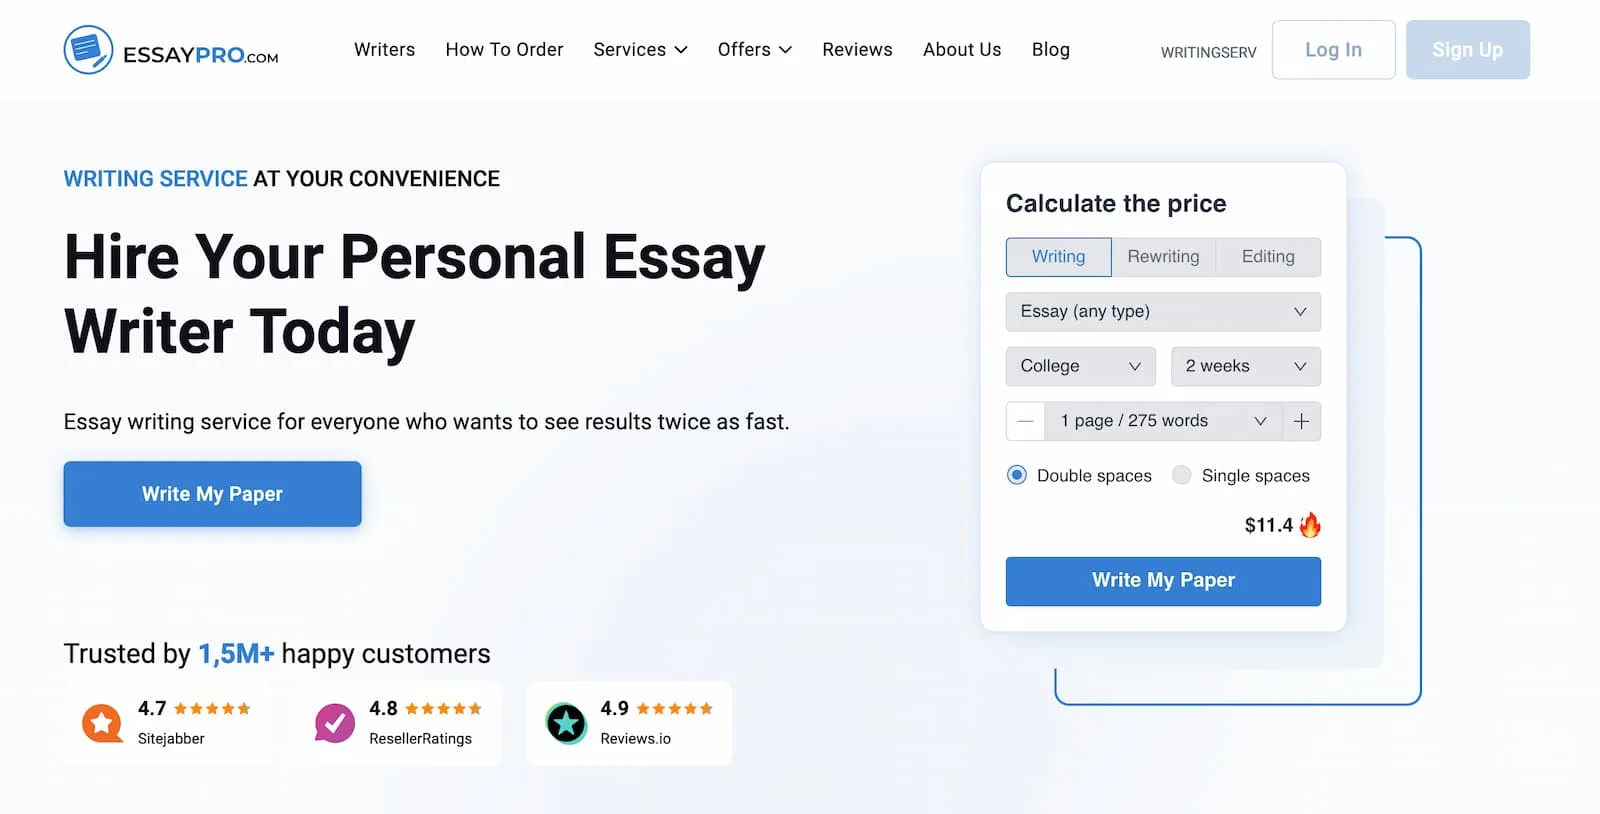1600x814 pixels.
Task: Select the Single spaces radio button
Action: point(1182,475)
